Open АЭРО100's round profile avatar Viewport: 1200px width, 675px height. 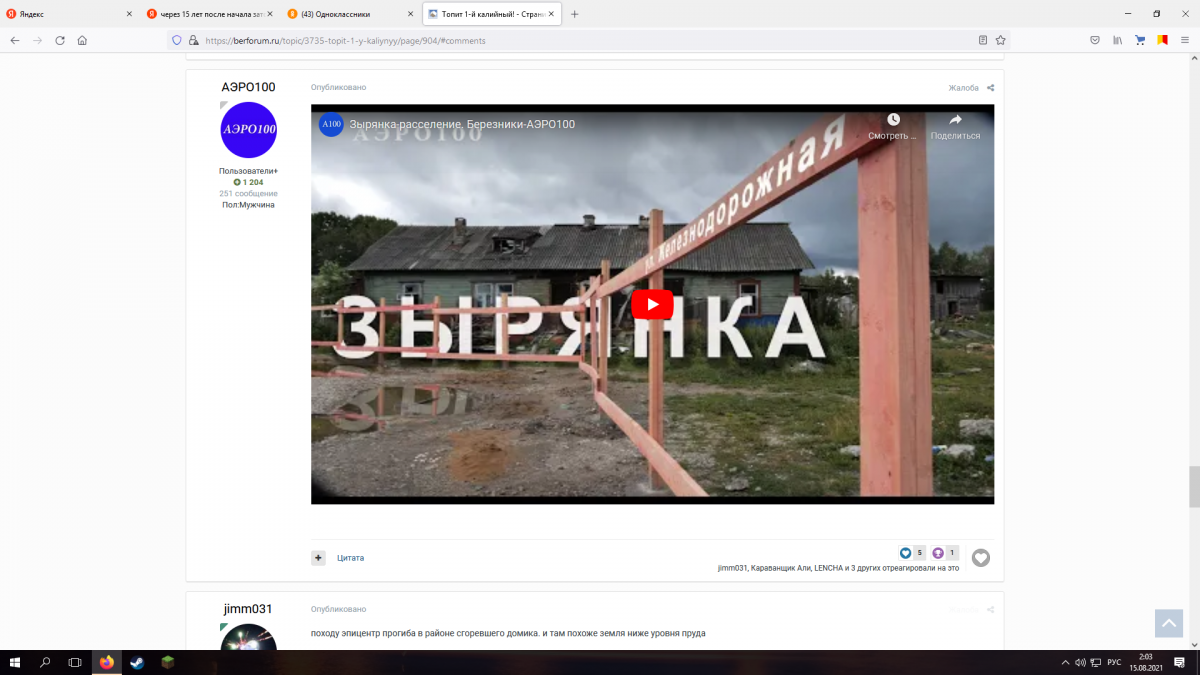(x=248, y=130)
